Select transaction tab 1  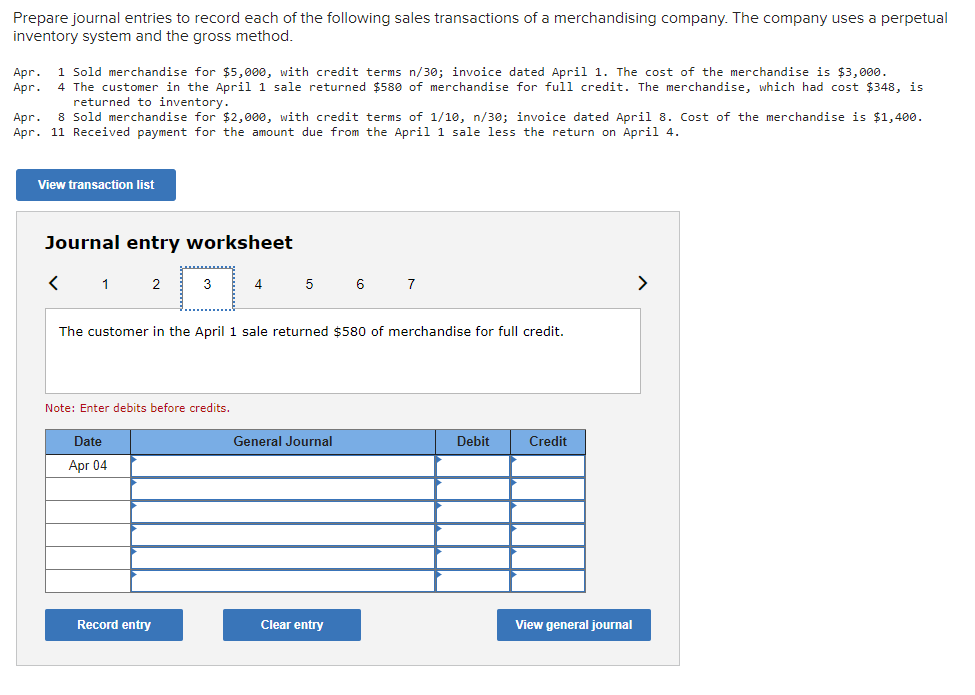(105, 284)
